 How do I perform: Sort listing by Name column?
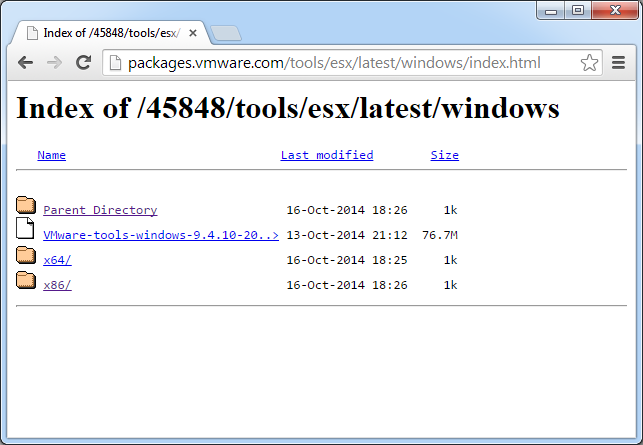(52, 155)
